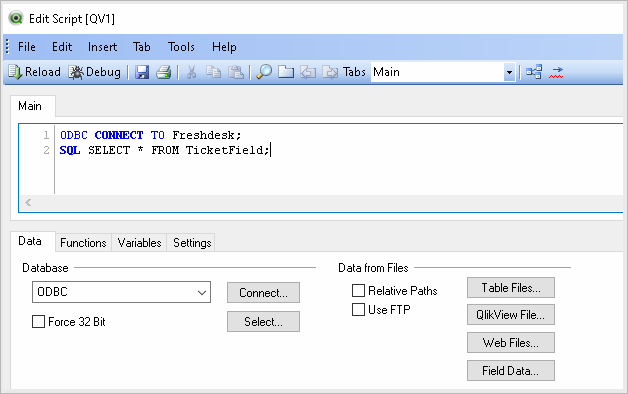Image resolution: width=628 pixels, height=394 pixels.
Task: Click the script editor's left scroll arrow
Action: pos(28,202)
